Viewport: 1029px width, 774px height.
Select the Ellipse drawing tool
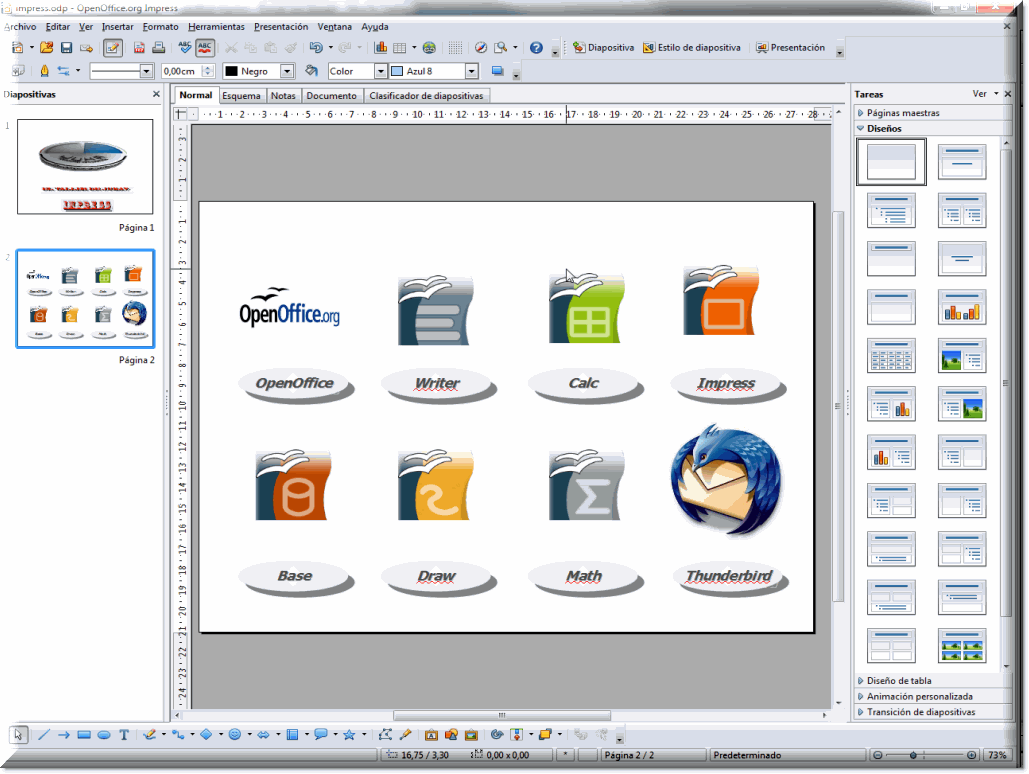pos(104,735)
